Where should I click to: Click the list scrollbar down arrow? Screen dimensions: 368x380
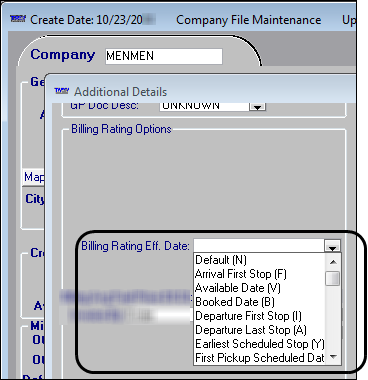pyautogui.click(x=333, y=357)
